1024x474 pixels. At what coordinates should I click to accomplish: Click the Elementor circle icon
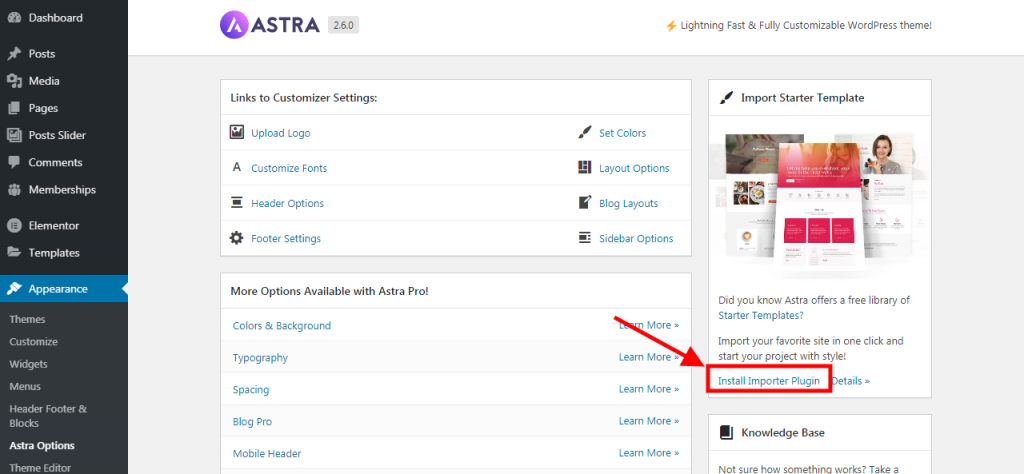14,225
